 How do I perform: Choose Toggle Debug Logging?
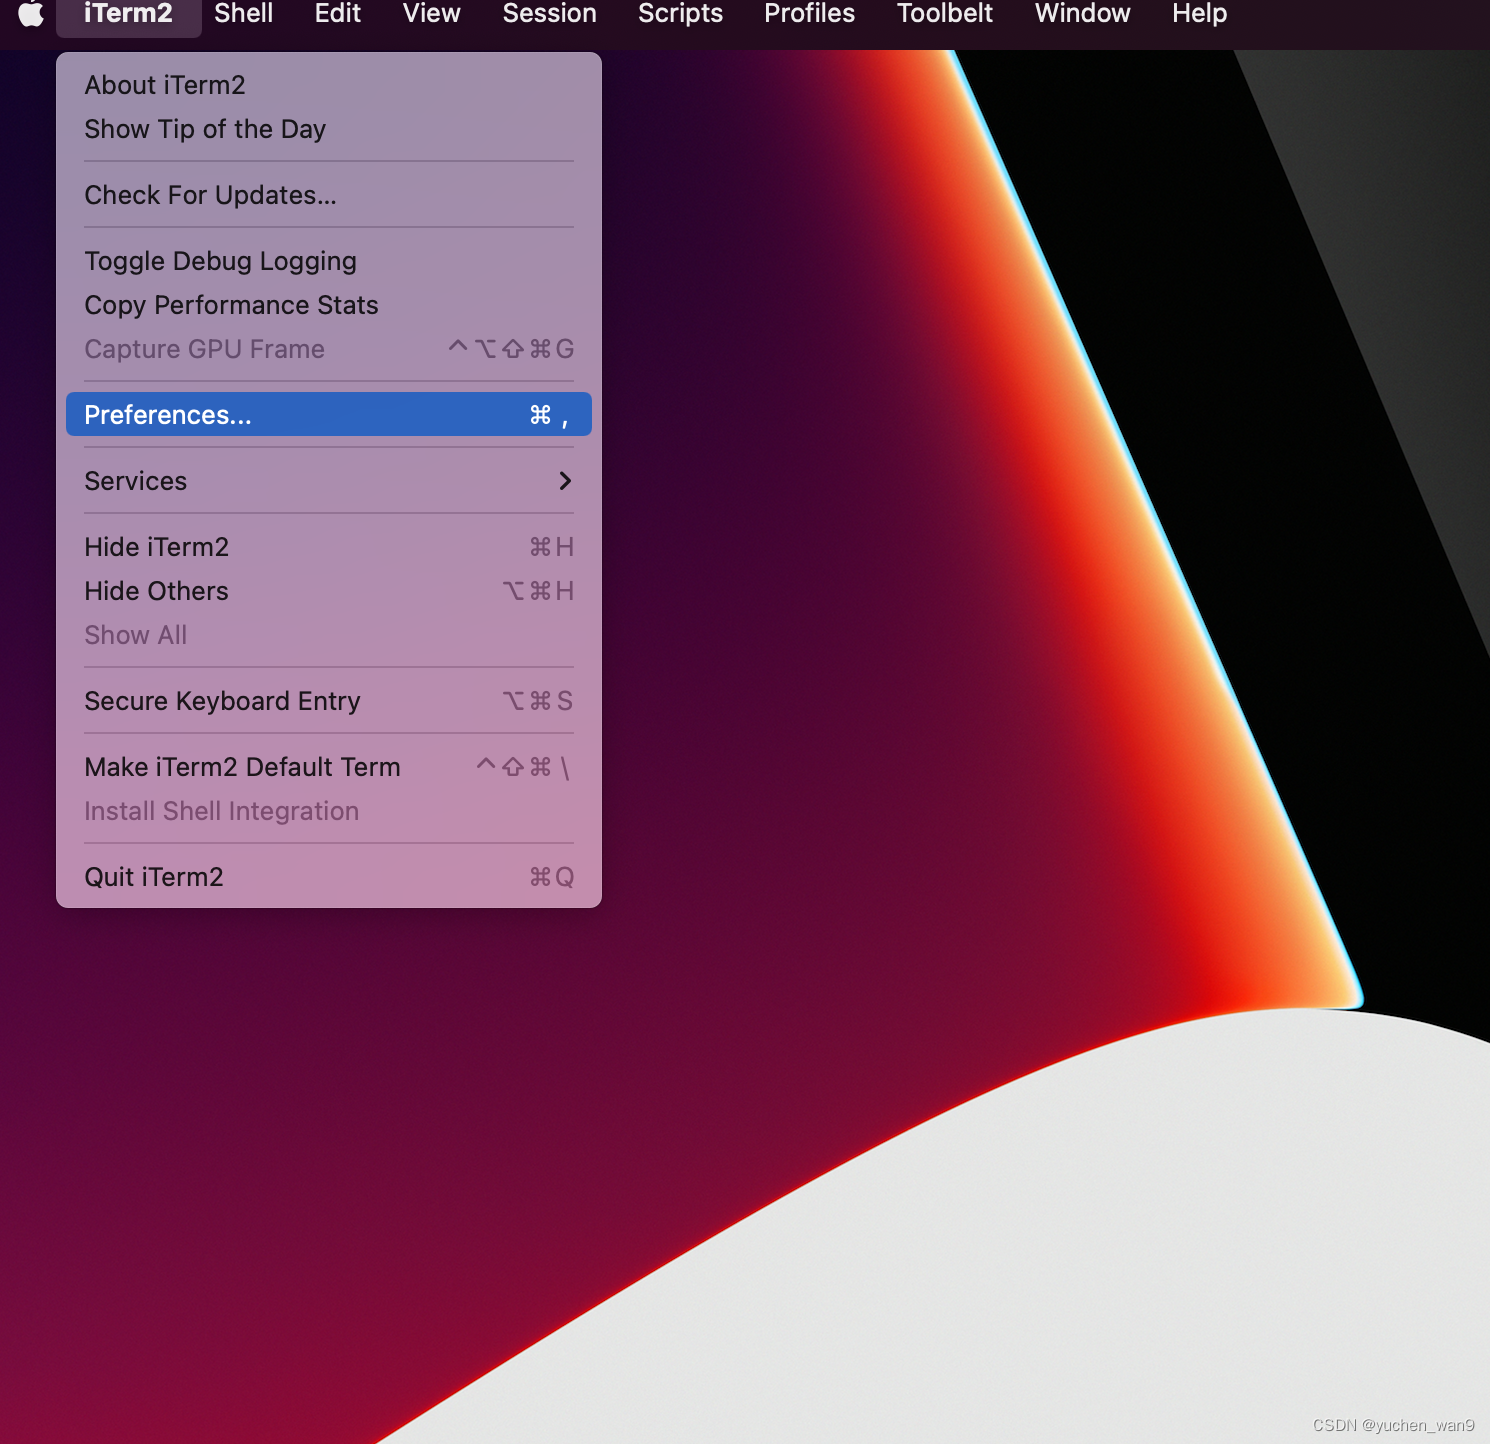point(329,261)
